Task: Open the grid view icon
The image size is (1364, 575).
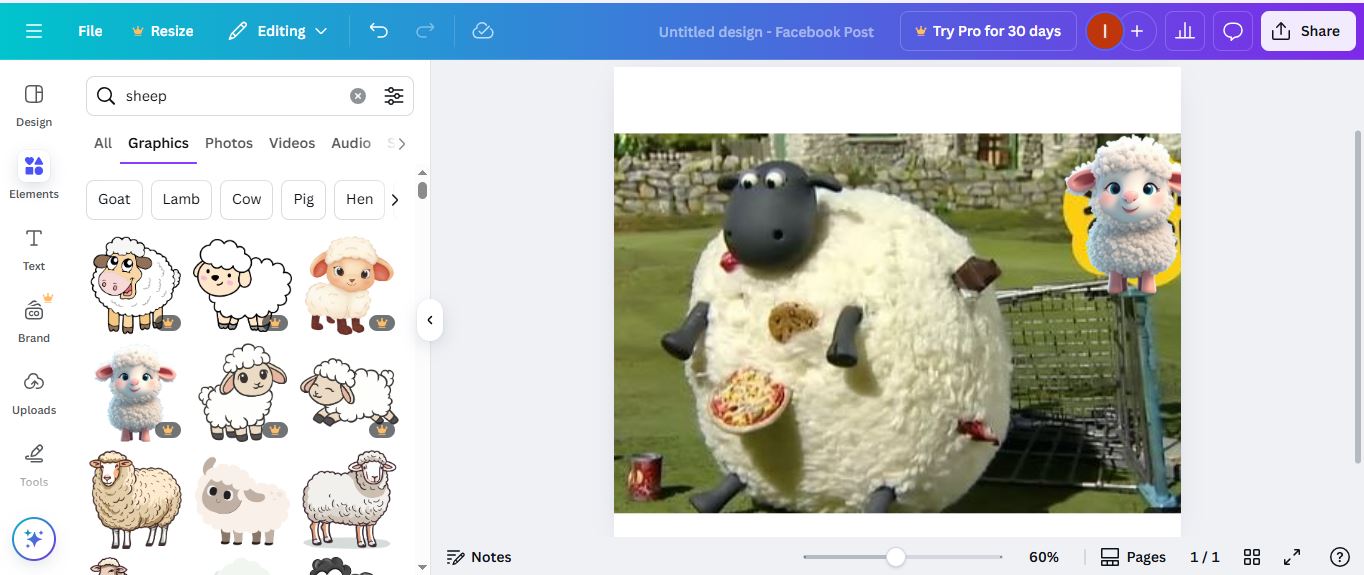Action: 1251,557
